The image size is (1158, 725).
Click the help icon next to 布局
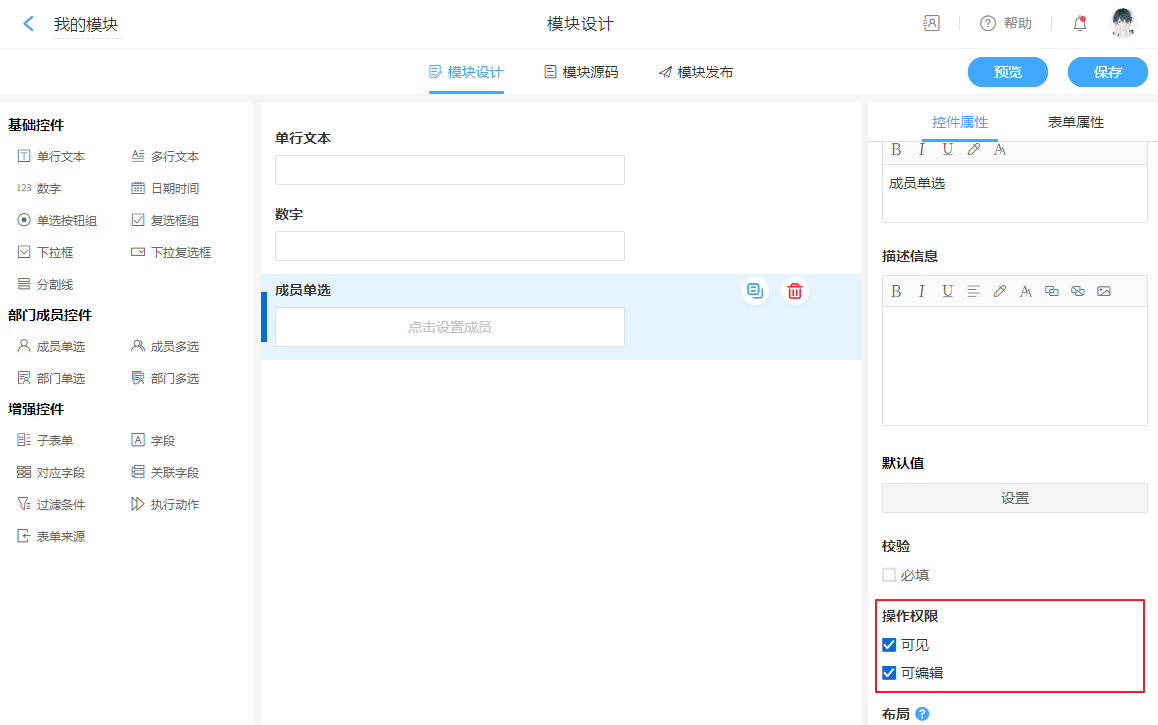click(x=922, y=714)
